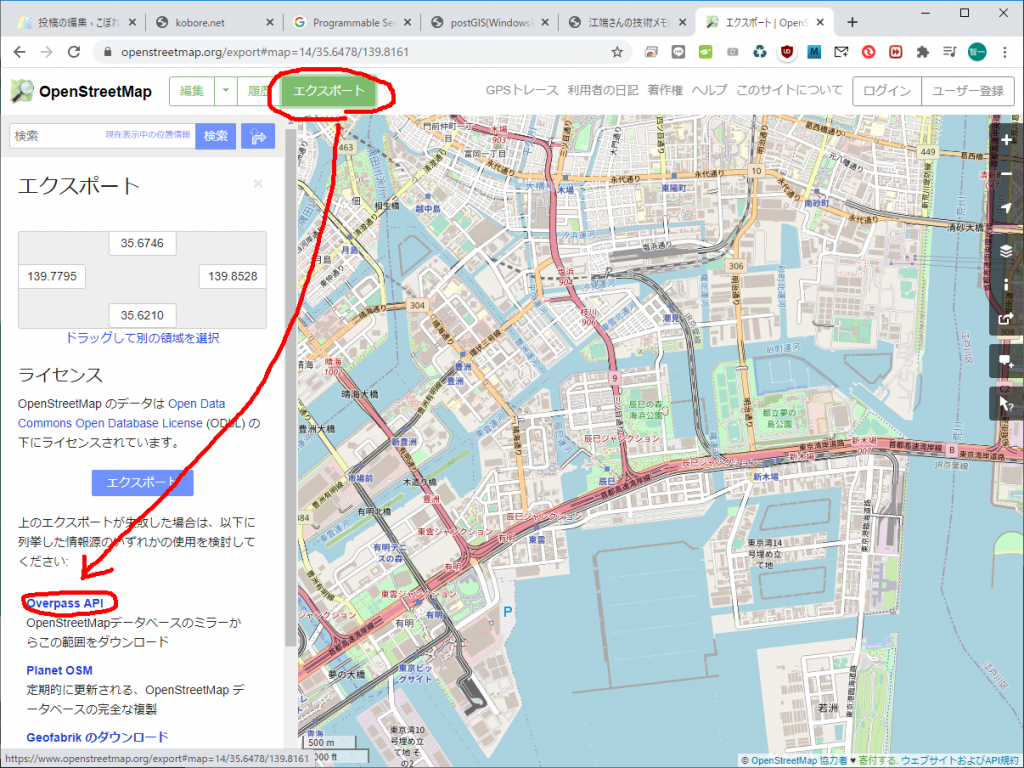Open the GPSトレース page
Image resolution: width=1024 pixels, height=768 pixels.
(522, 91)
